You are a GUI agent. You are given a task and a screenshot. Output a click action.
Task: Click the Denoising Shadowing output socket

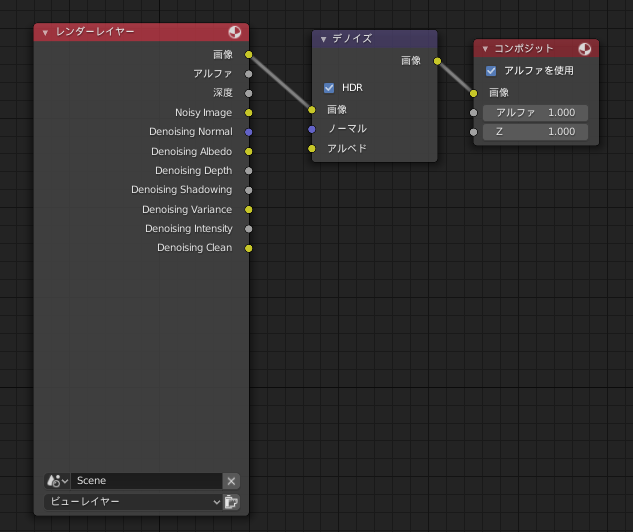pos(249,190)
